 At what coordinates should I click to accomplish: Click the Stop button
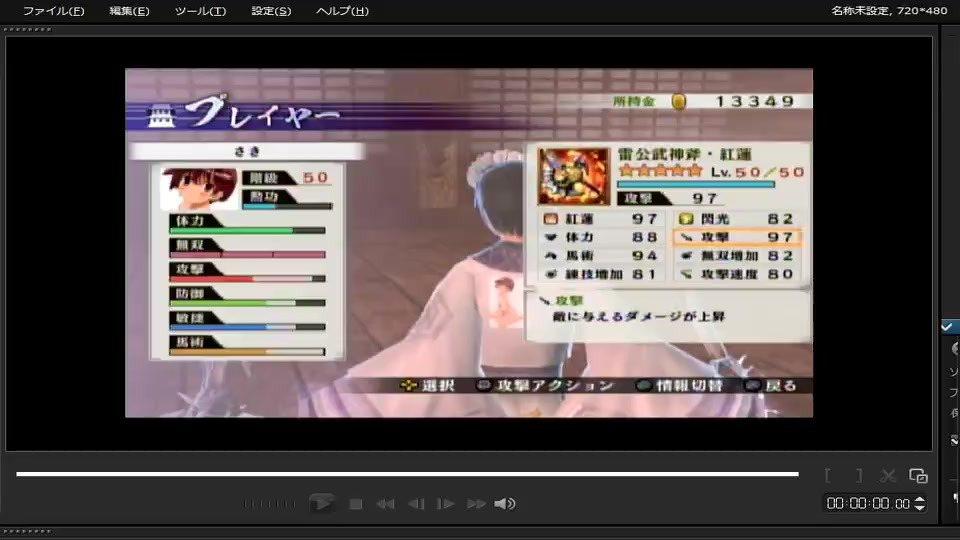(356, 504)
